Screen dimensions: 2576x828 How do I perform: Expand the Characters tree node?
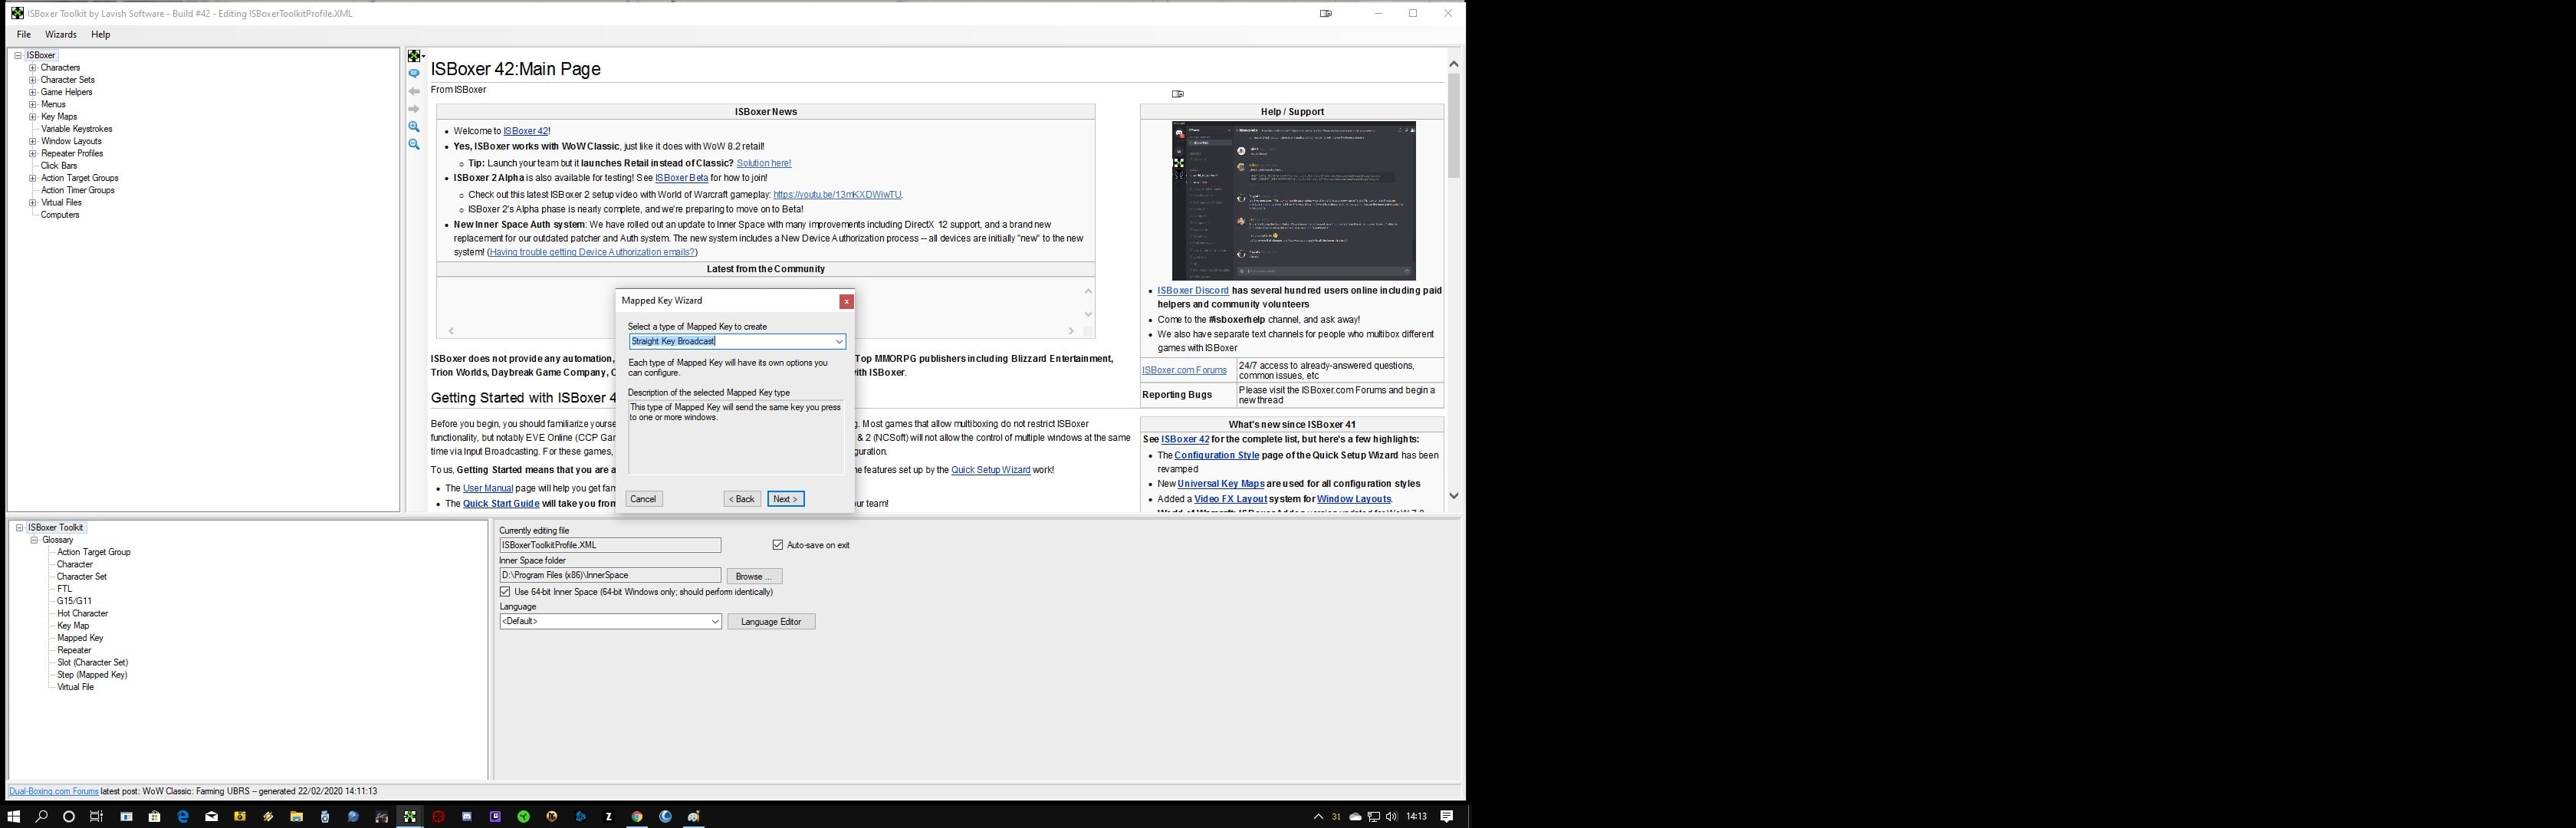(x=32, y=68)
